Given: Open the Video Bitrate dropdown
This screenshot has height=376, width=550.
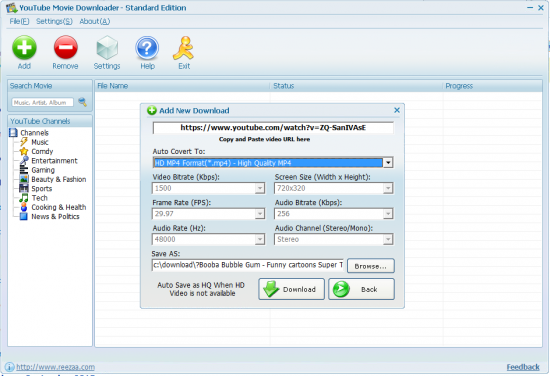Looking at the screenshot, I should [x=260, y=188].
